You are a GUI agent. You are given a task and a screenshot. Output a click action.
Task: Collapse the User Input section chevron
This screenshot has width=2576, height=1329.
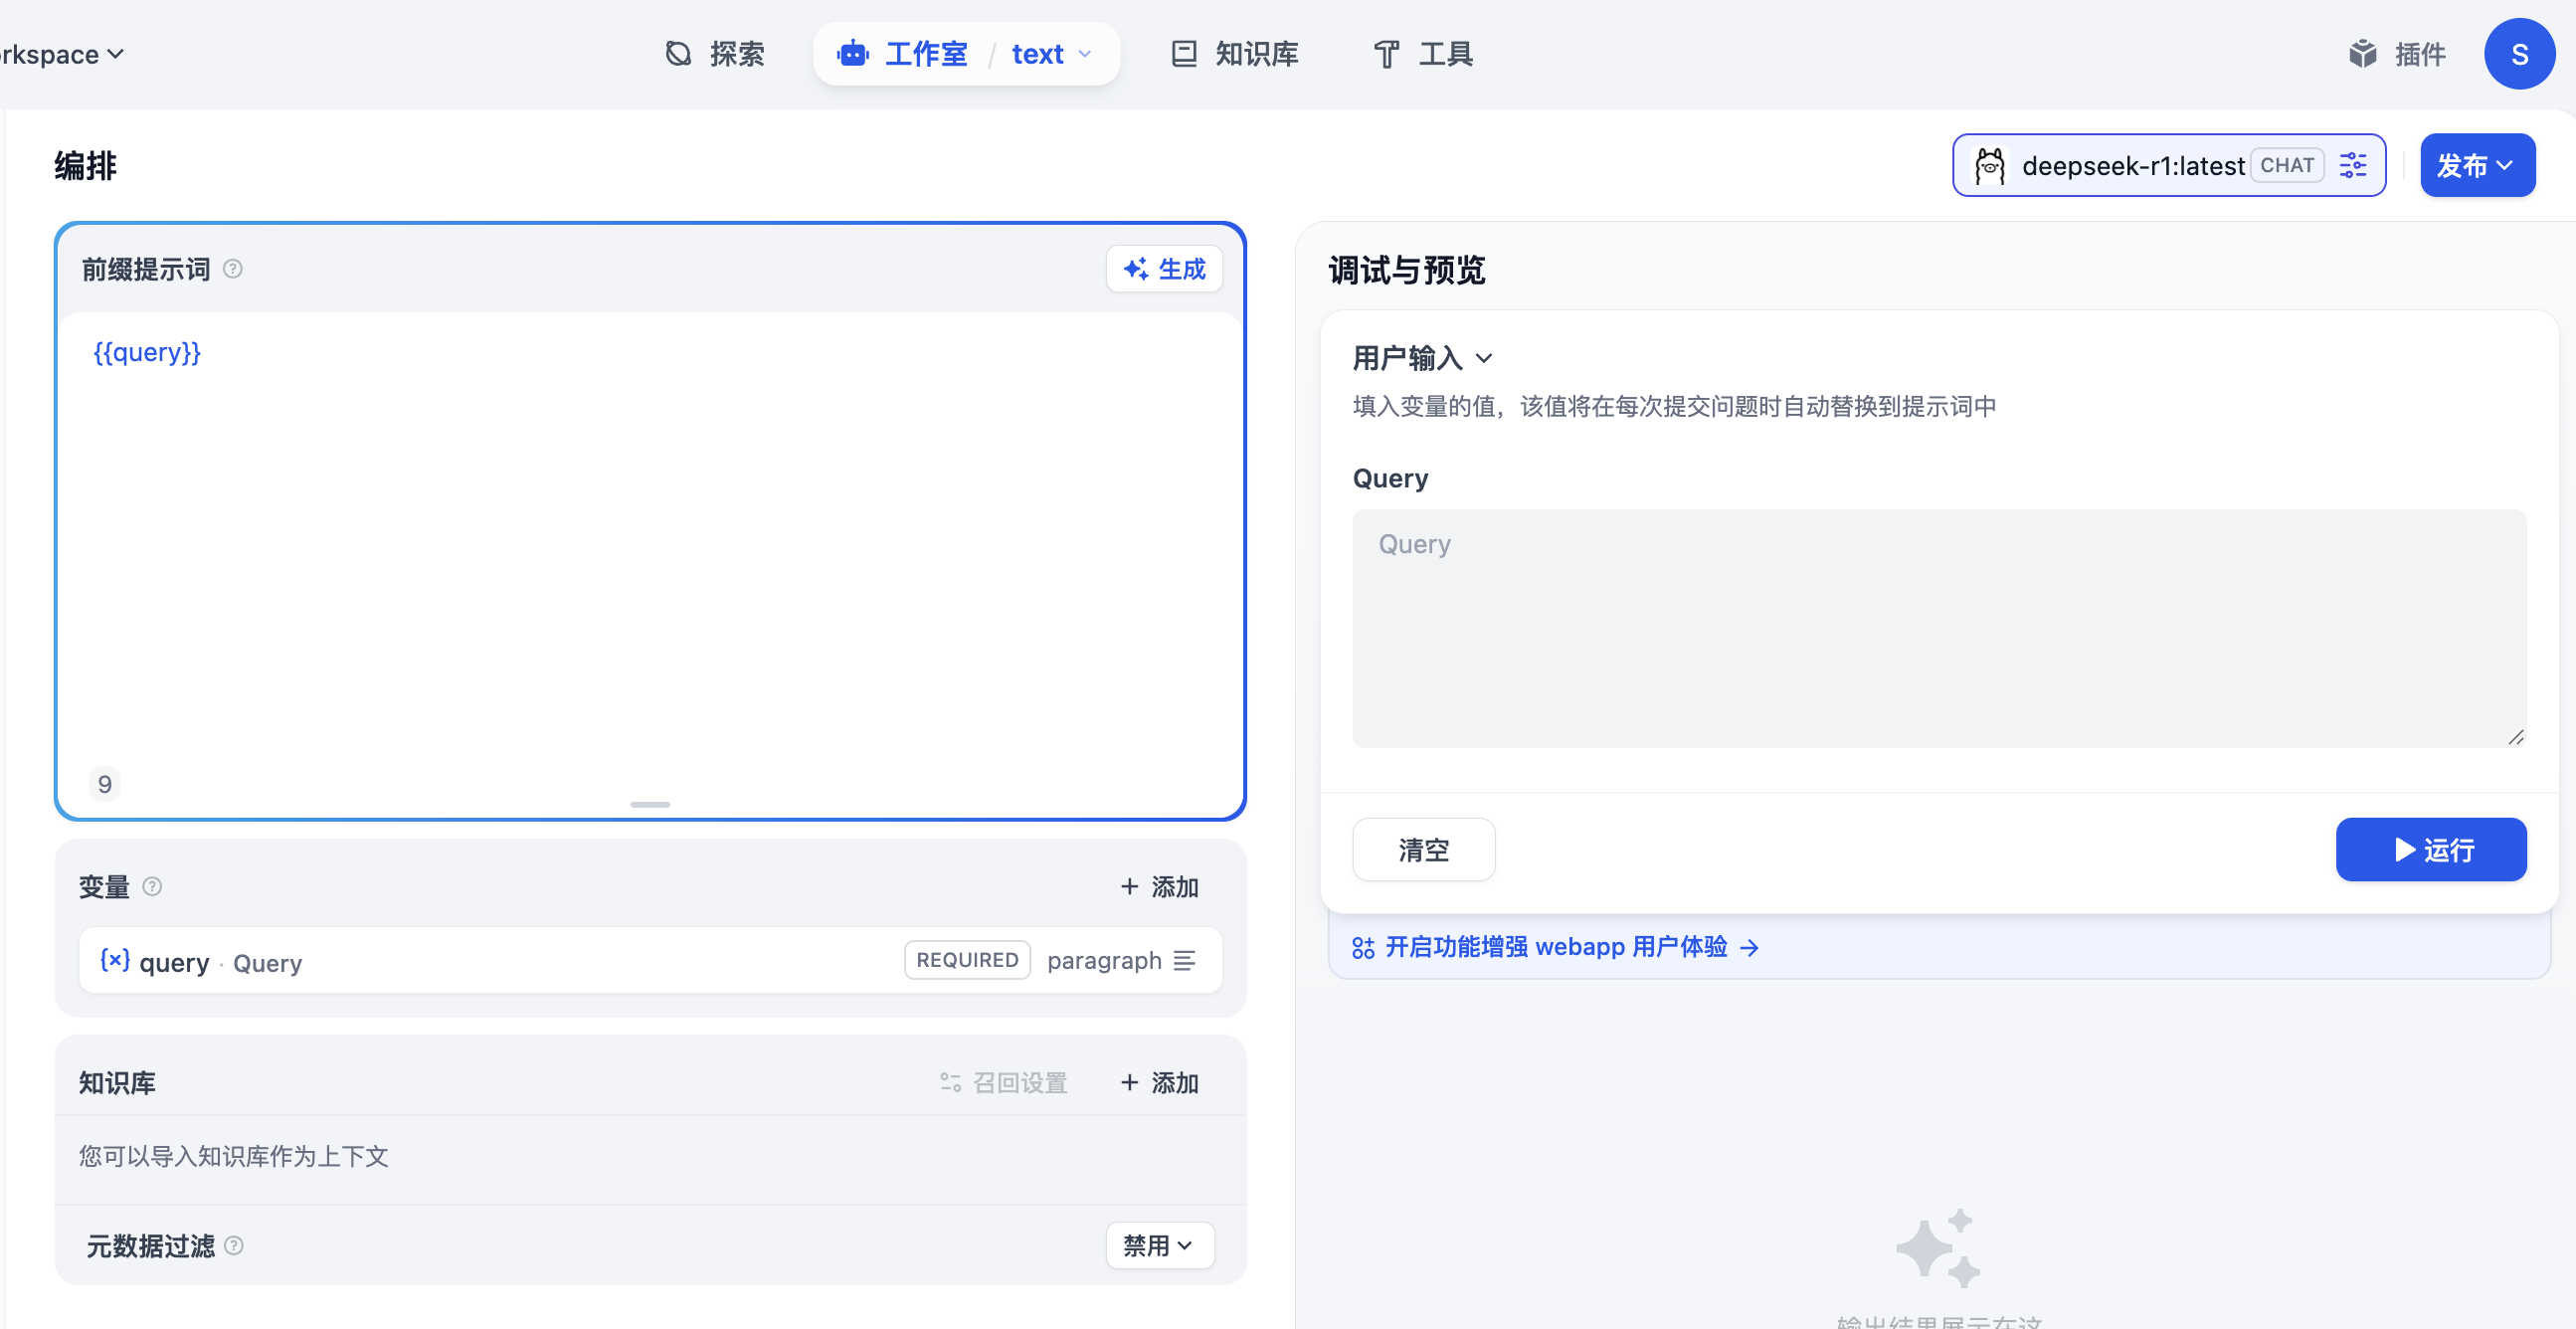coord(1484,358)
